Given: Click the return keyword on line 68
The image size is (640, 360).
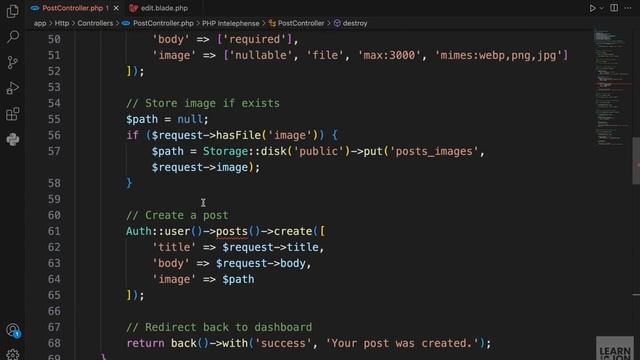Looking at the screenshot, I should [145, 343].
